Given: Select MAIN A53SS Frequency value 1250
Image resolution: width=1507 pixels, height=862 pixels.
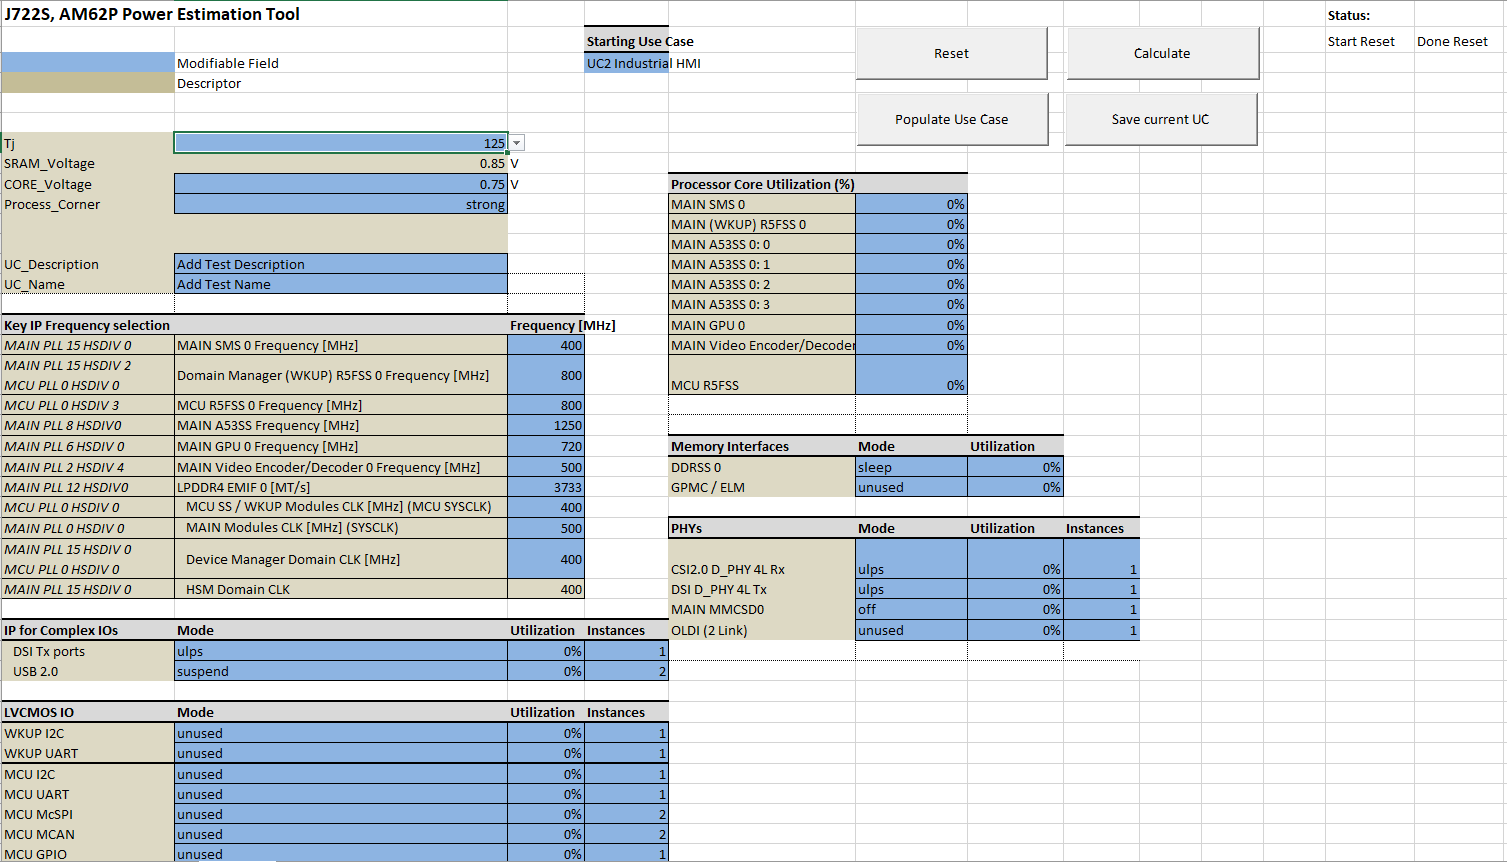Looking at the screenshot, I should (546, 425).
